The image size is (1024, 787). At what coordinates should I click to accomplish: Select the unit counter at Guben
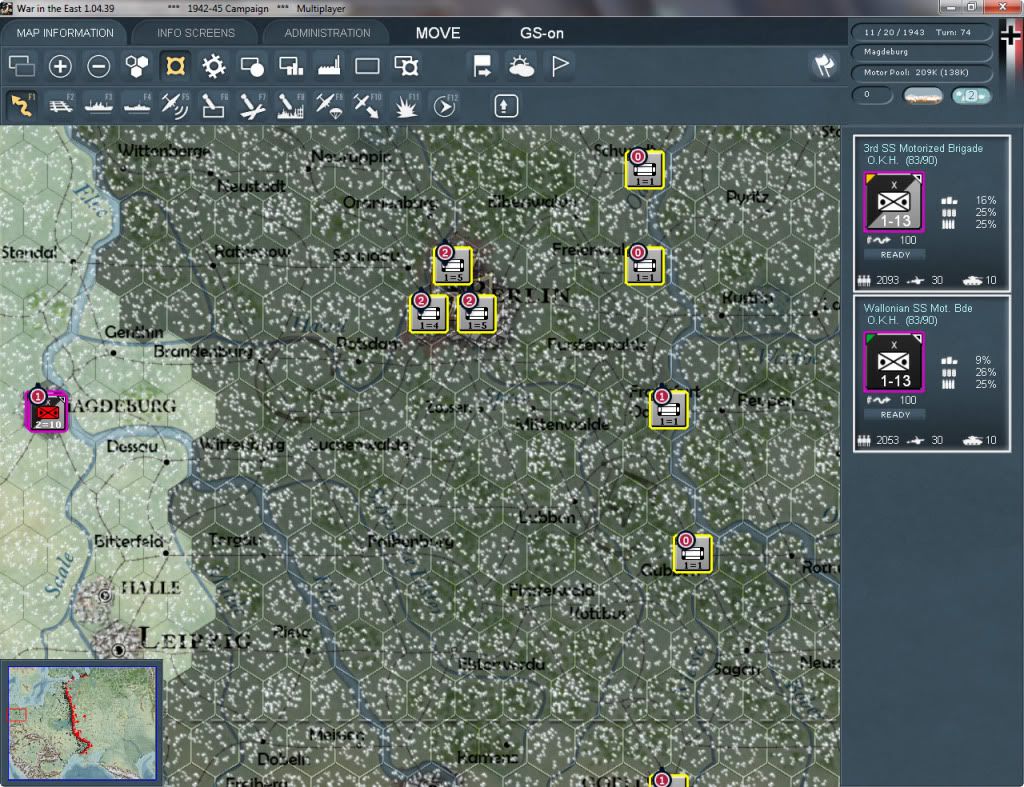[693, 554]
